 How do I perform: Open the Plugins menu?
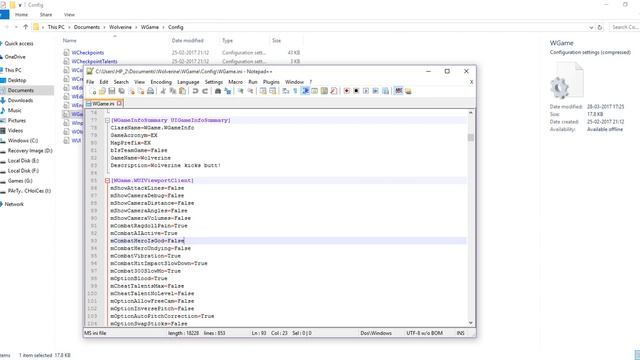[x=271, y=82]
